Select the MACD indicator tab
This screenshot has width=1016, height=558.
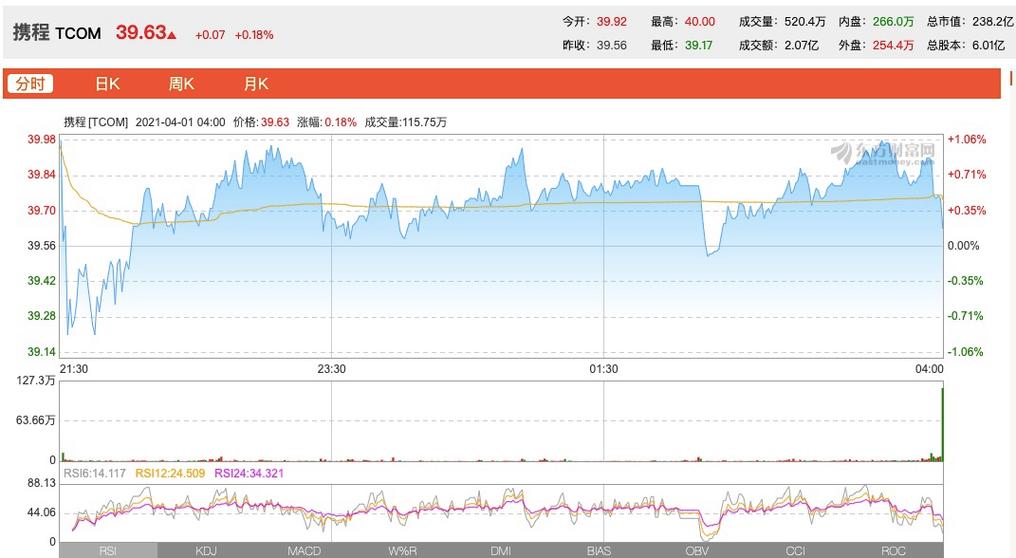pyautogui.click(x=305, y=551)
